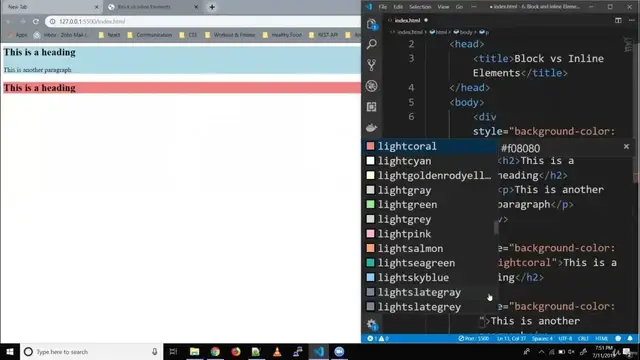Open the Windows Start menu

pos(10,352)
